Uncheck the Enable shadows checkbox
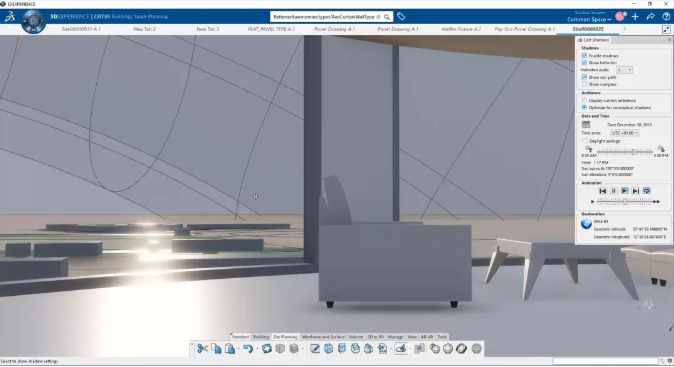This screenshot has height=367, width=674. pos(584,55)
